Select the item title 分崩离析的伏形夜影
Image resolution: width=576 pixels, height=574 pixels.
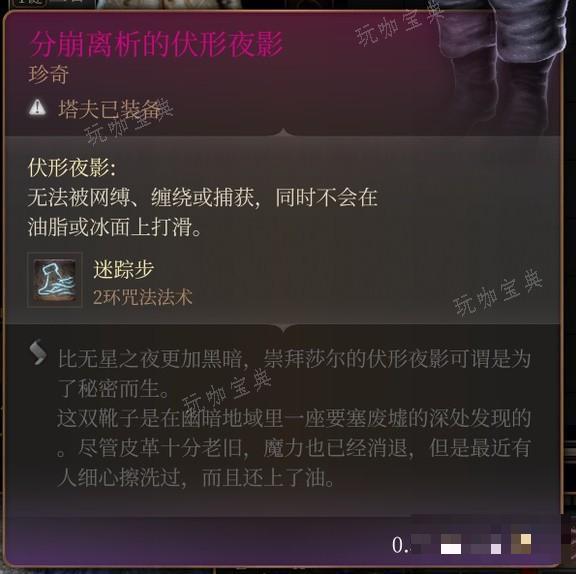coord(157,44)
